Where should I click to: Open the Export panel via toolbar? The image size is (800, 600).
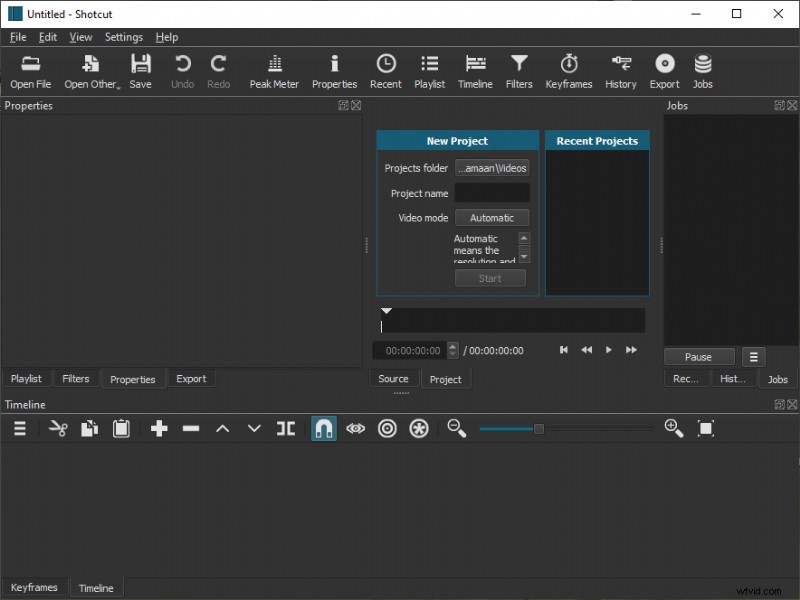(x=663, y=68)
